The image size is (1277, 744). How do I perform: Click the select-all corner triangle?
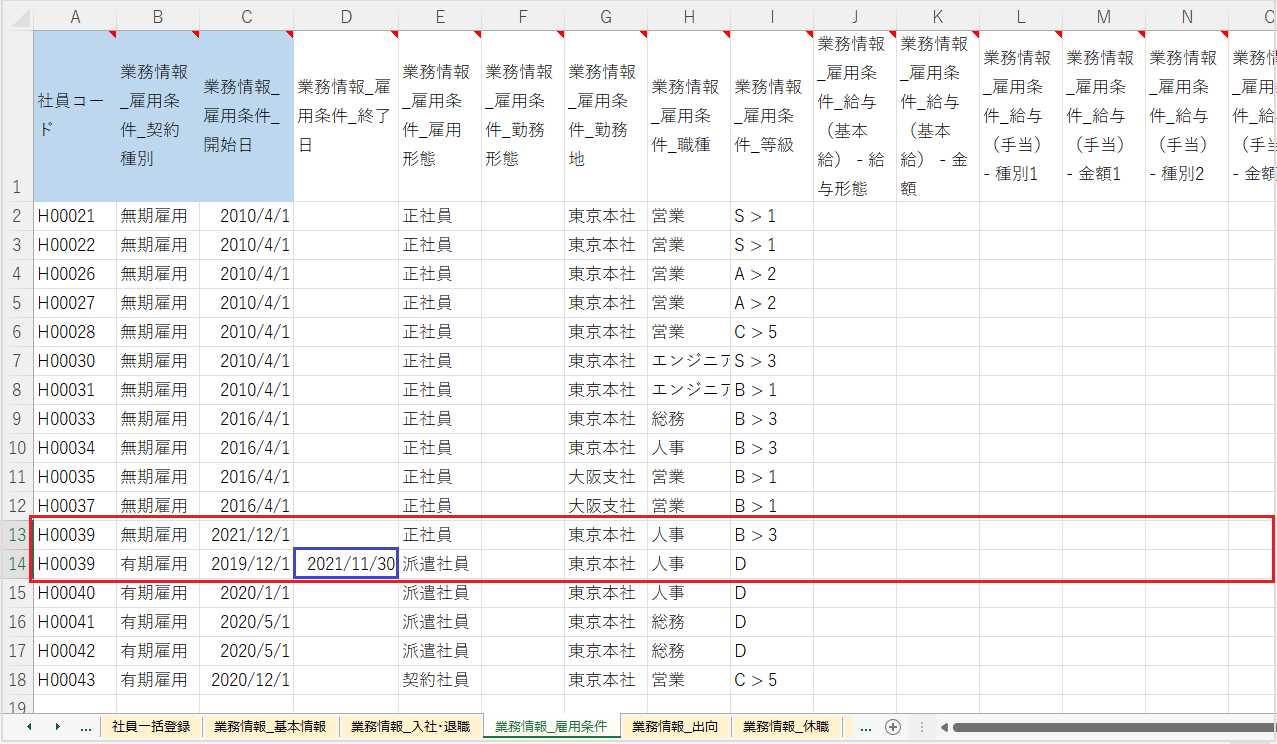click(x=16, y=17)
